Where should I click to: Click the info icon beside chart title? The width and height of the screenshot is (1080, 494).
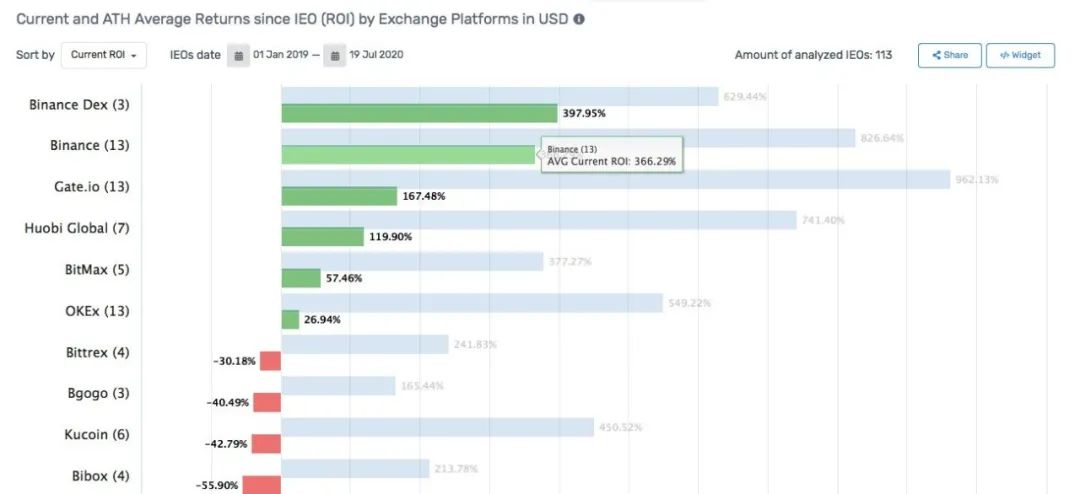[x=579, y=19]
